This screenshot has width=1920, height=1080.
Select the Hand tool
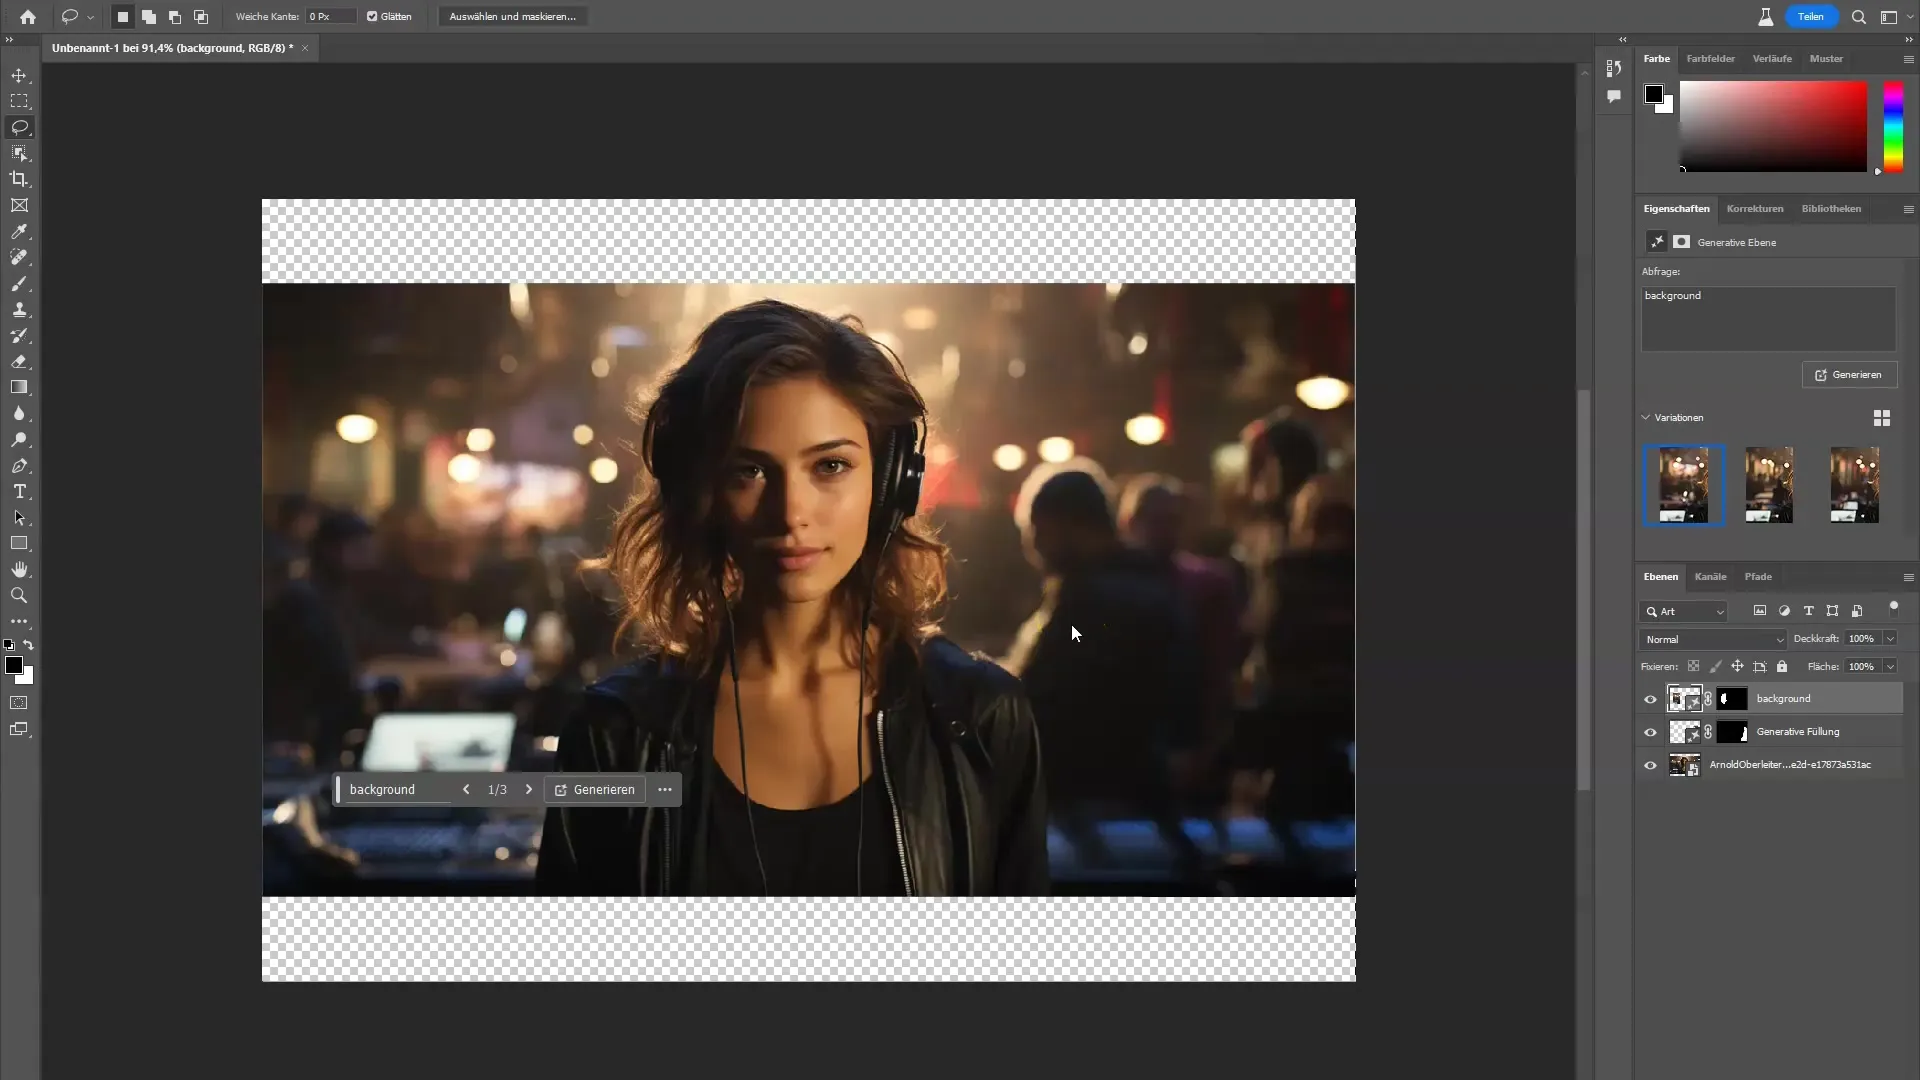pyautogui.click(x=19, y=569)
